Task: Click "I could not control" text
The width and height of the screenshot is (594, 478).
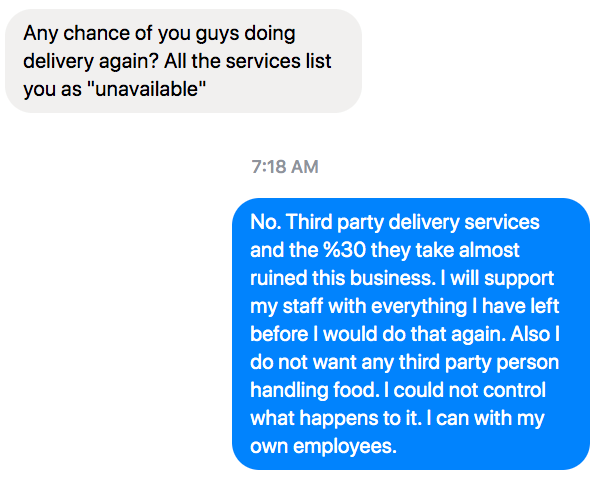Action: (465, 390)
